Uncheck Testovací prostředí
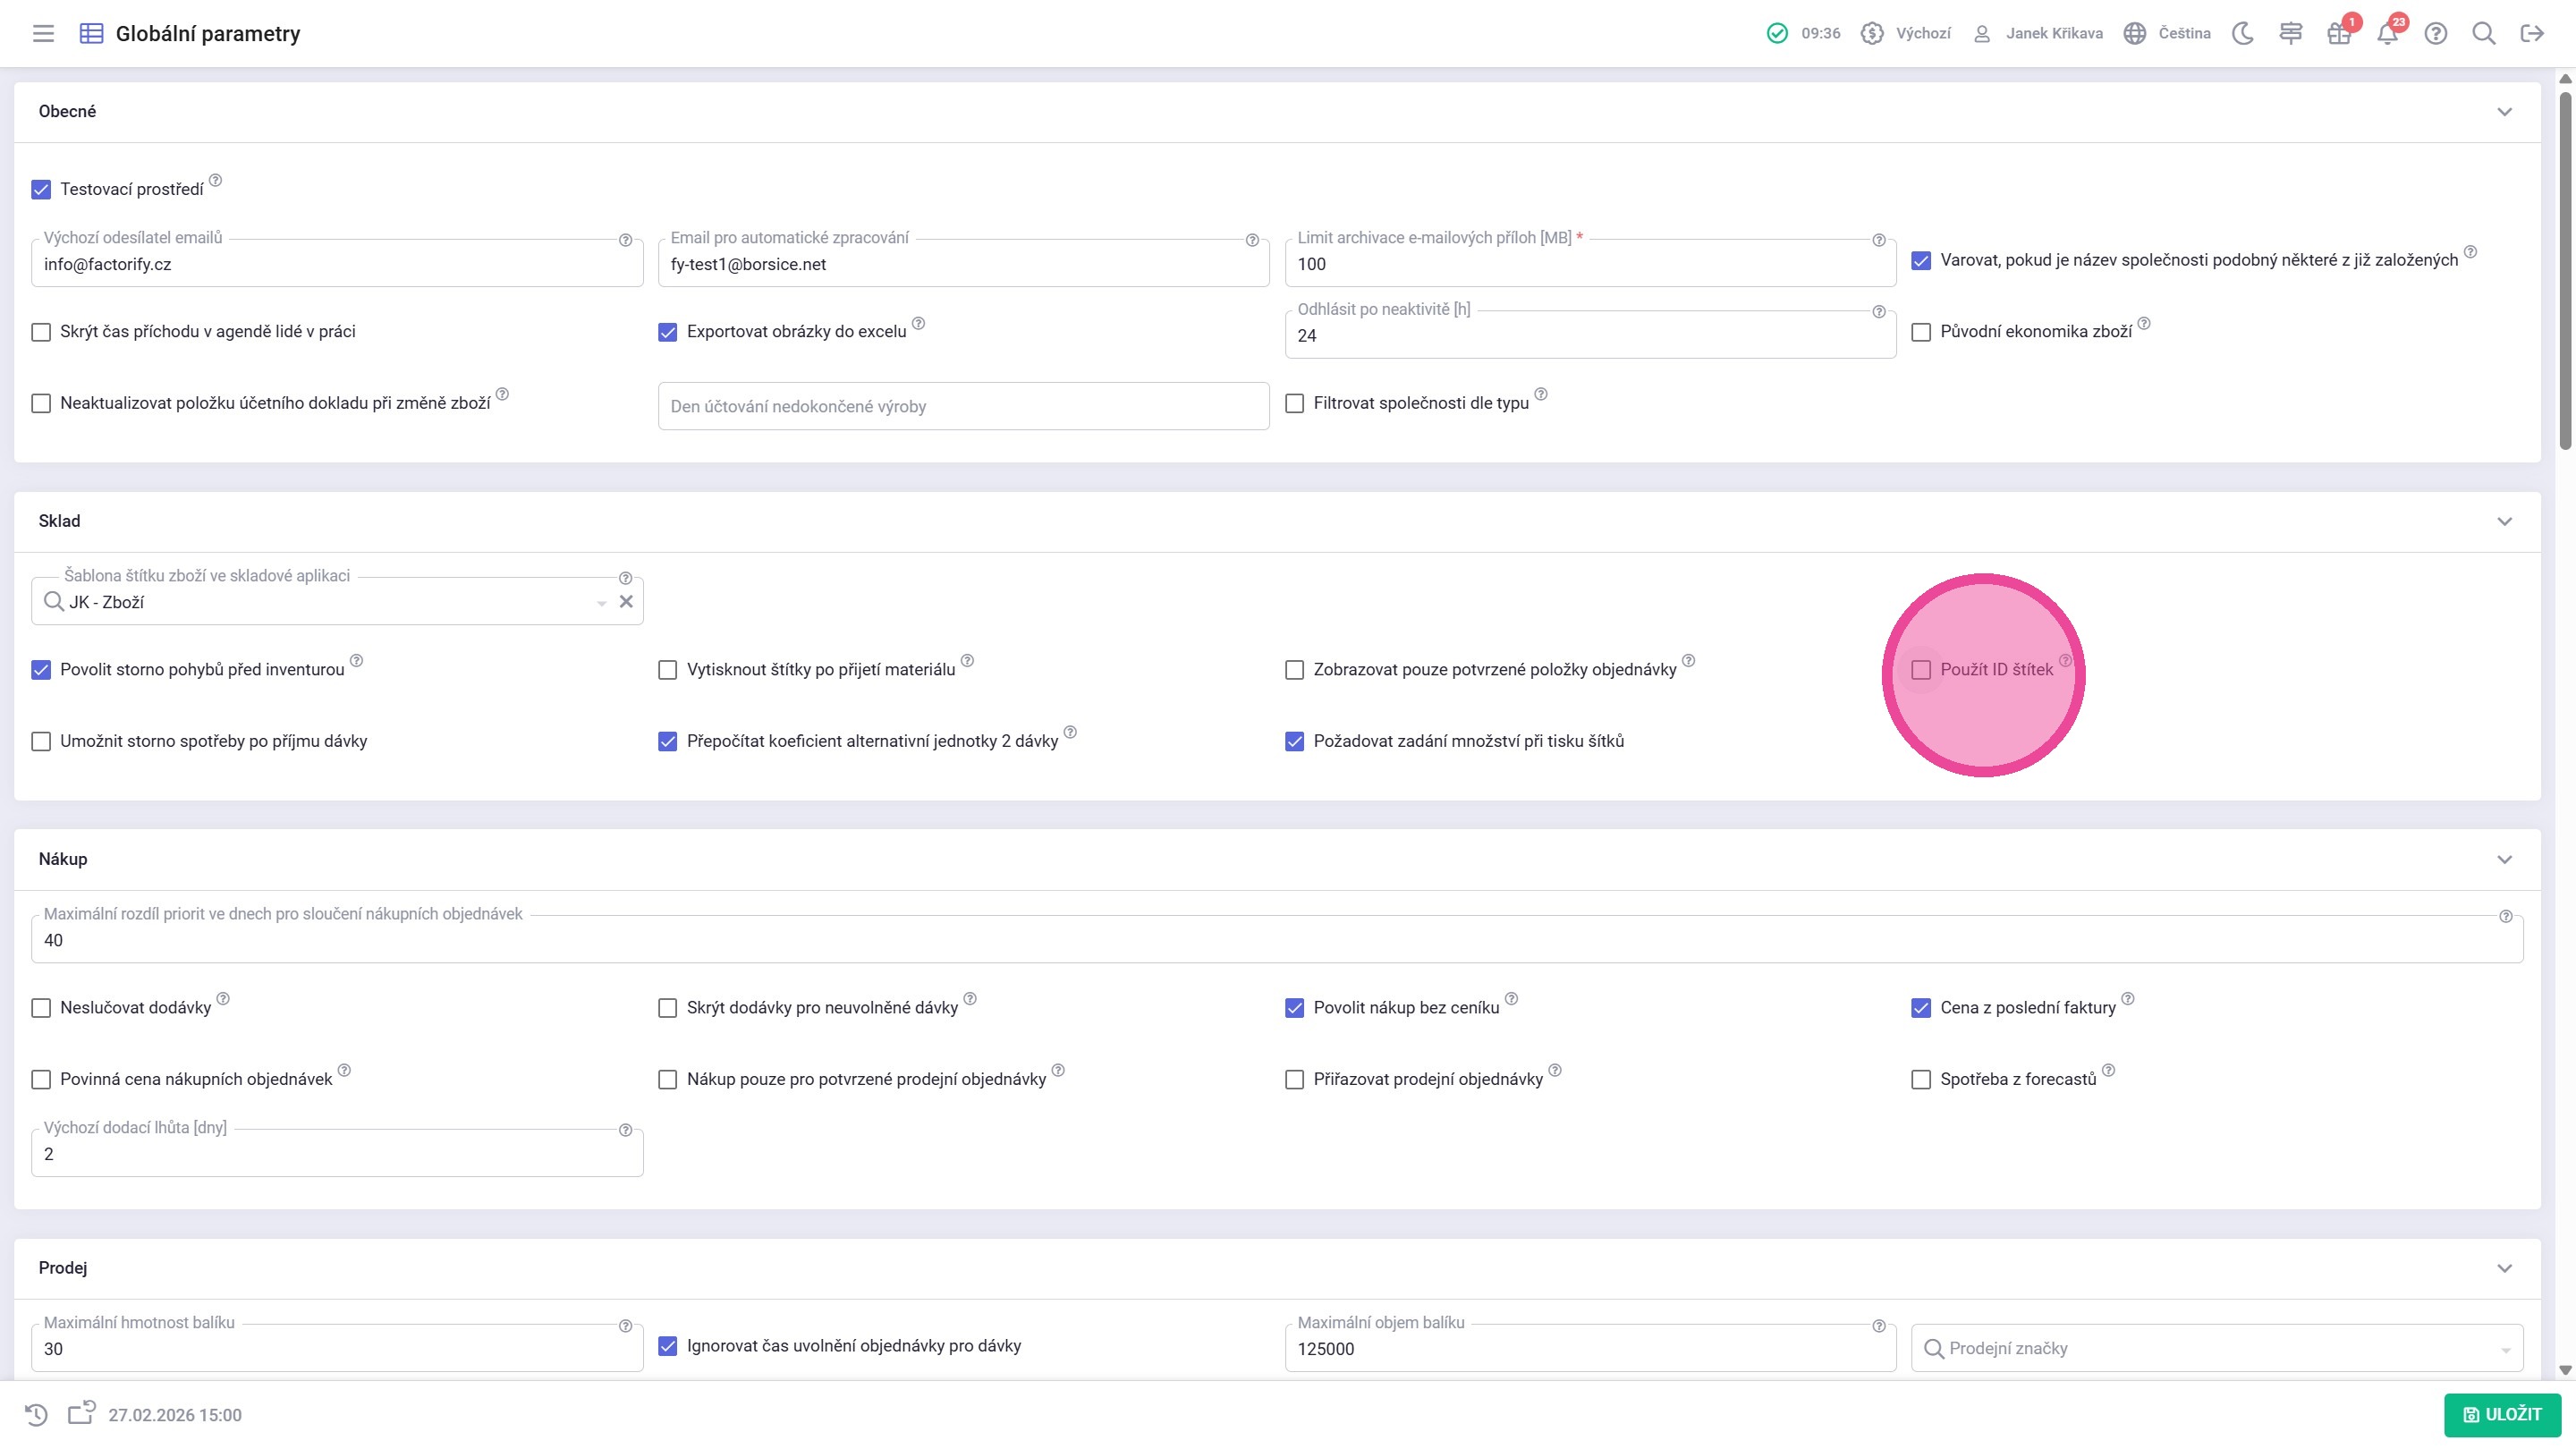The image size is (2576, 1449). [x=41, y=189]
